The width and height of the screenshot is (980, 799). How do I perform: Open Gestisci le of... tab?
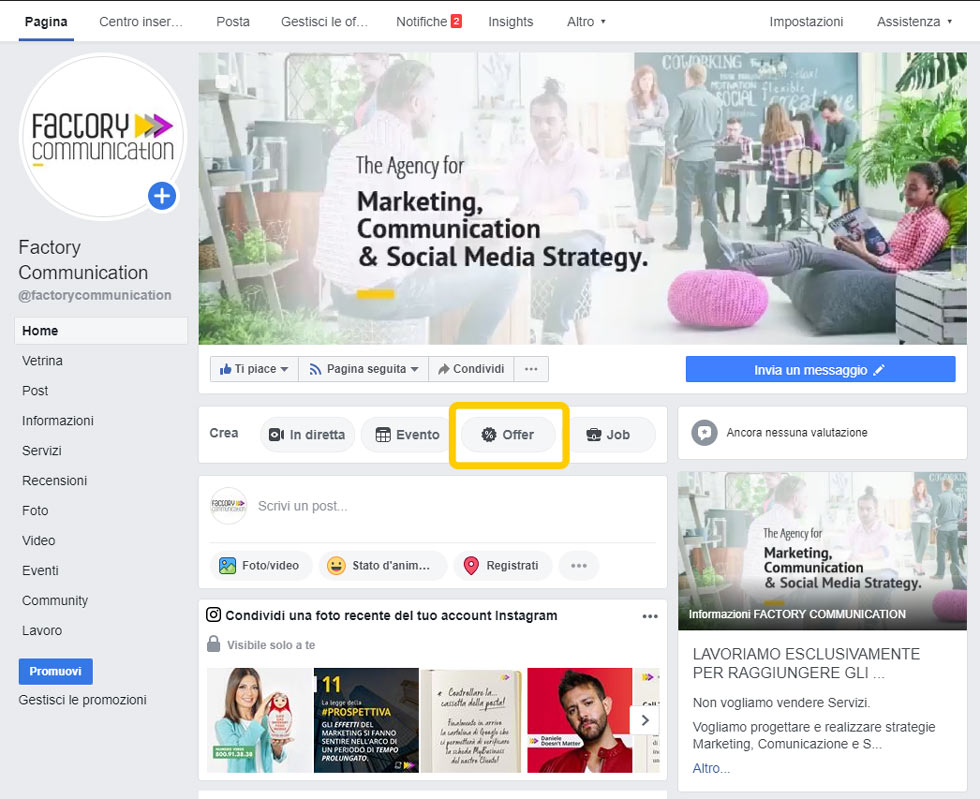(x=324, y=21)
